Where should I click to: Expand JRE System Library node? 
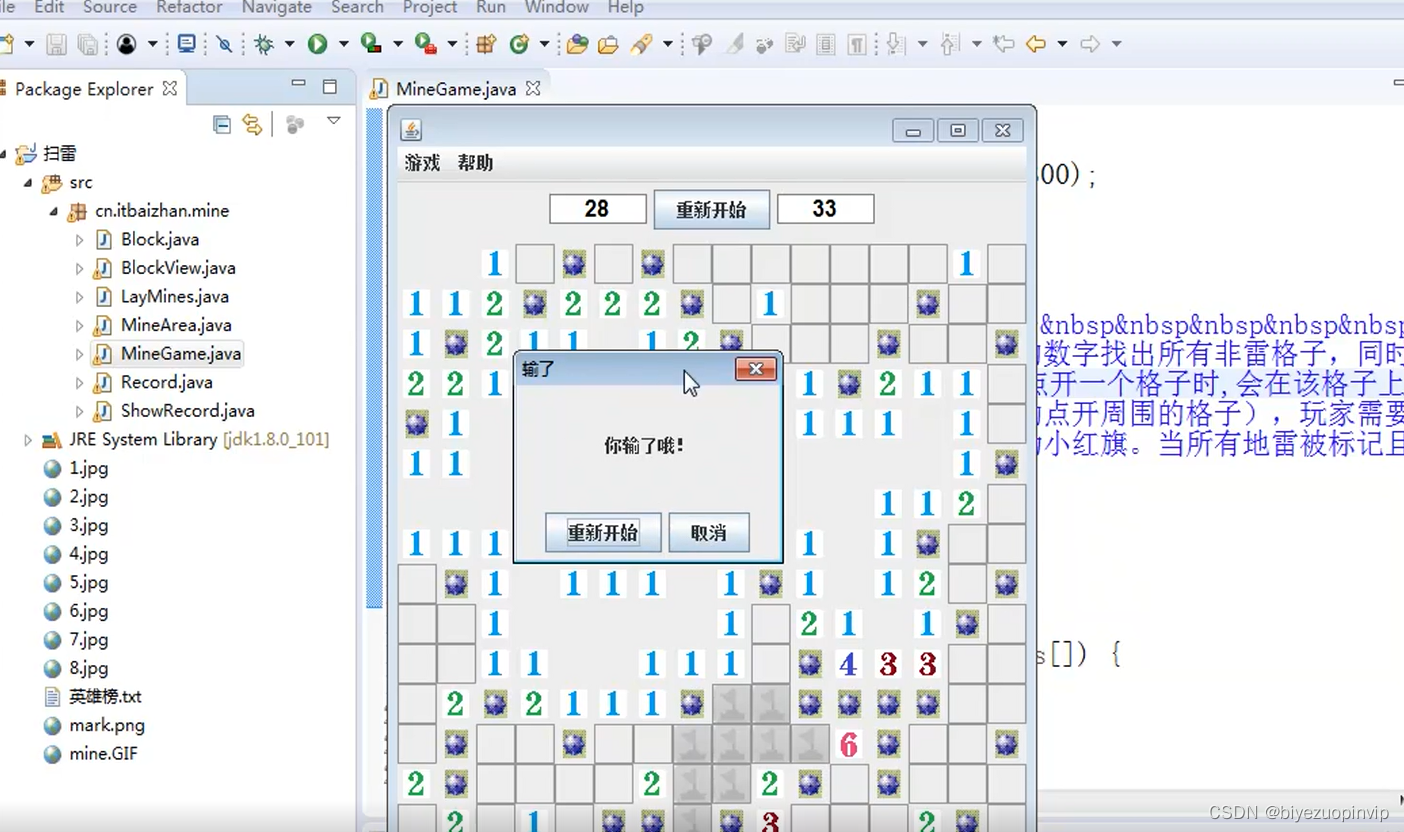point(28,440)
